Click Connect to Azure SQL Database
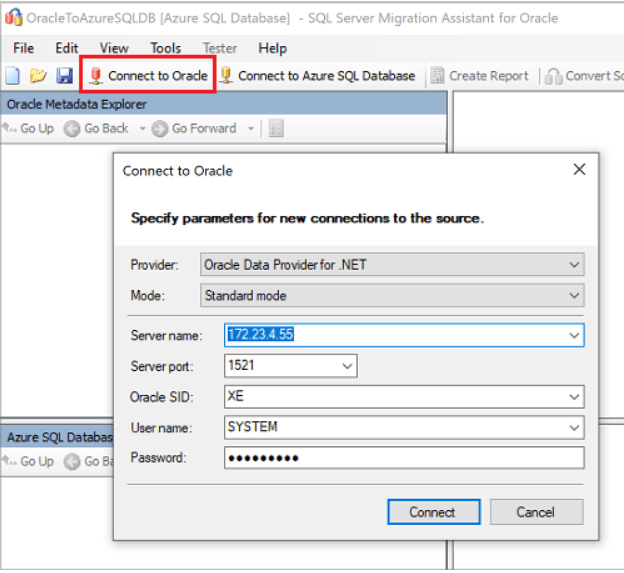Image resolution: width=624 pixels, height=573 pixels. coord(317,76)
